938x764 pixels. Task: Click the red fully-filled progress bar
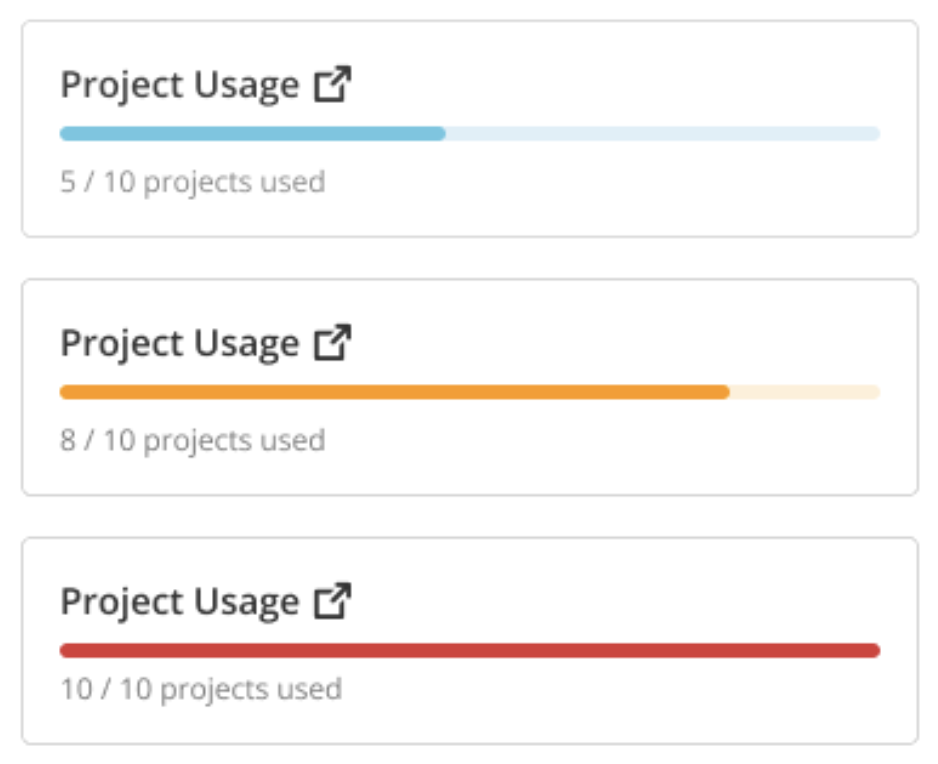click(470, 649)
